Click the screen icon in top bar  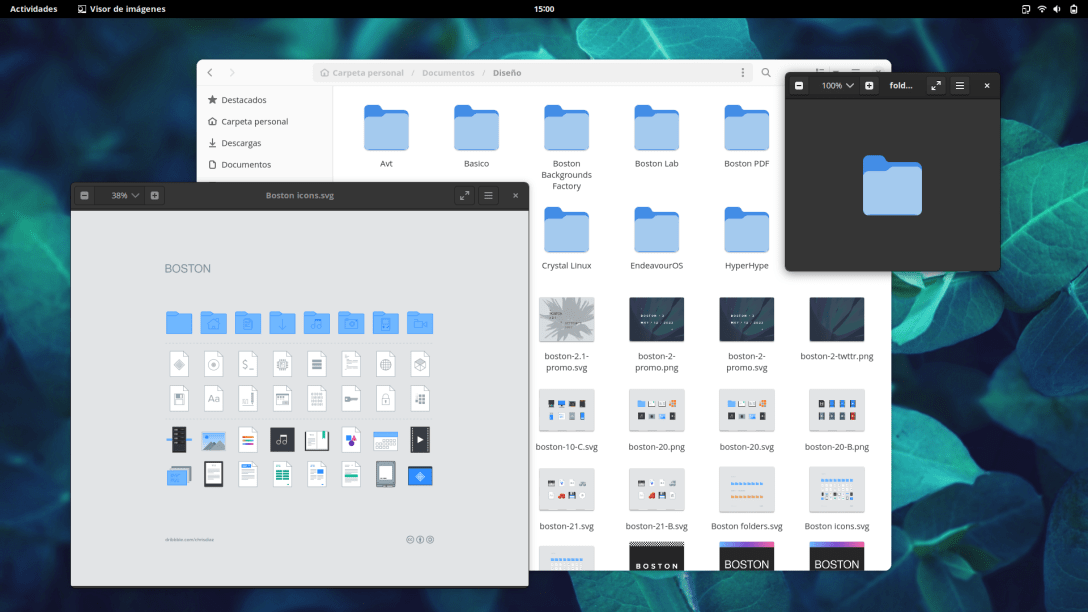tap(1026, 9)
